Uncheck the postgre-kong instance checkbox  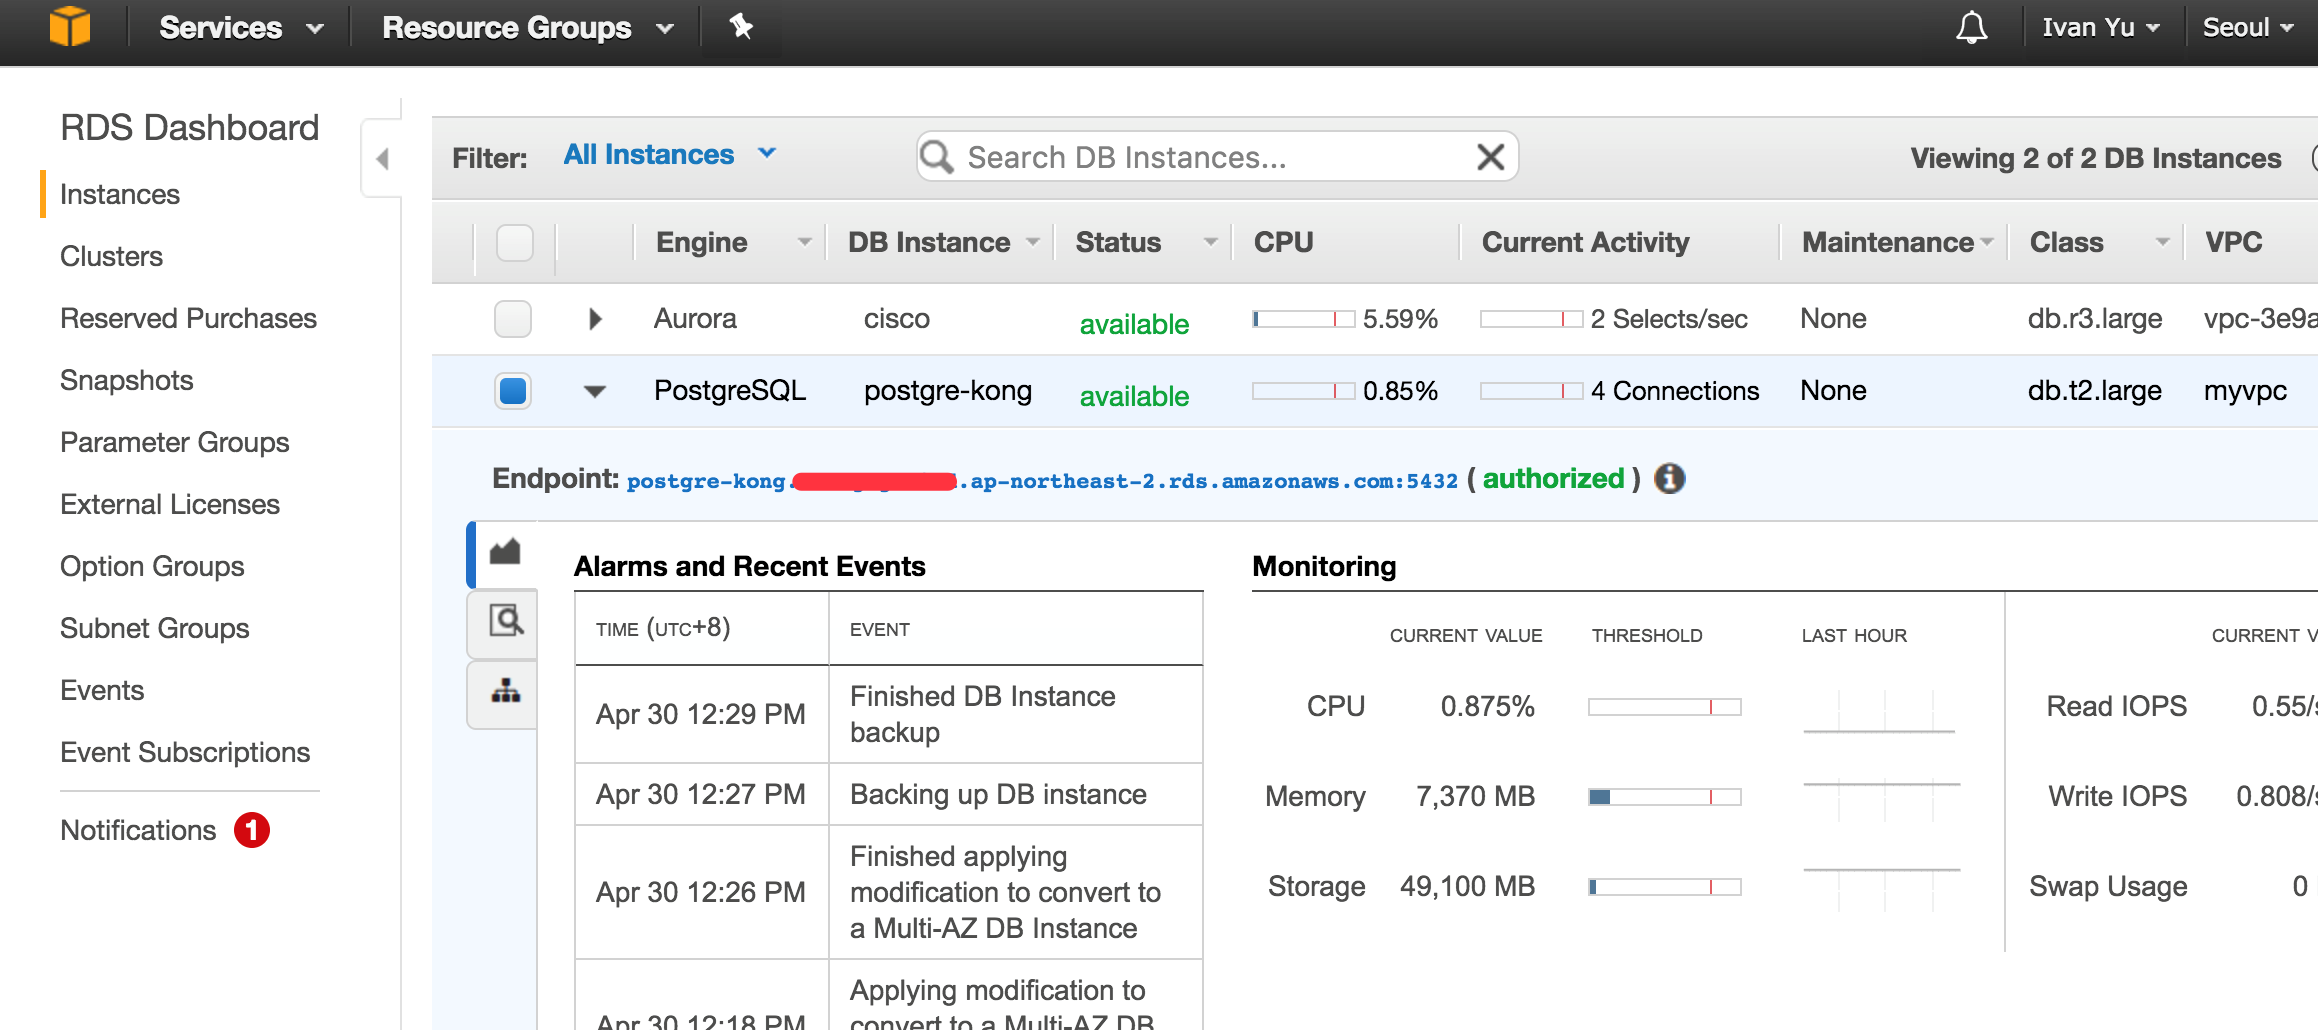coord(513,391)
